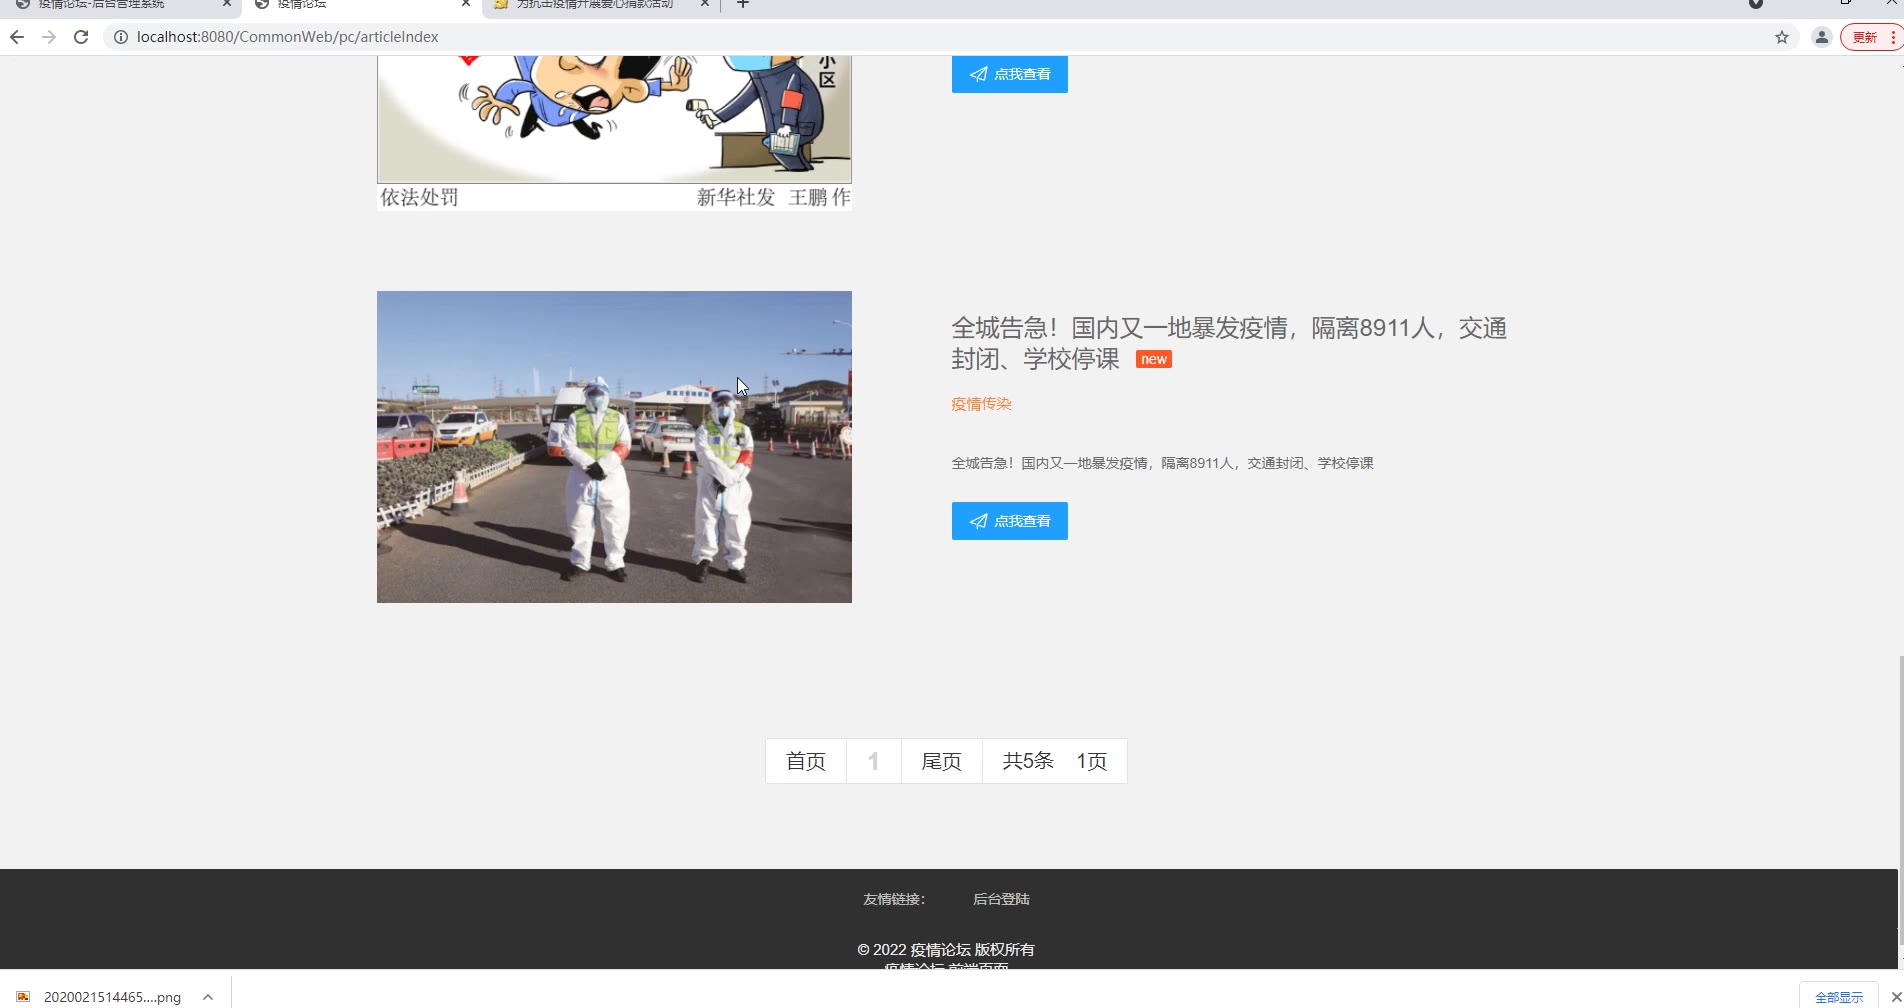Viewport: 1904px width, 1008px height.
Task: Go to 尾页 in pagination
Action: tap(941, 761)
